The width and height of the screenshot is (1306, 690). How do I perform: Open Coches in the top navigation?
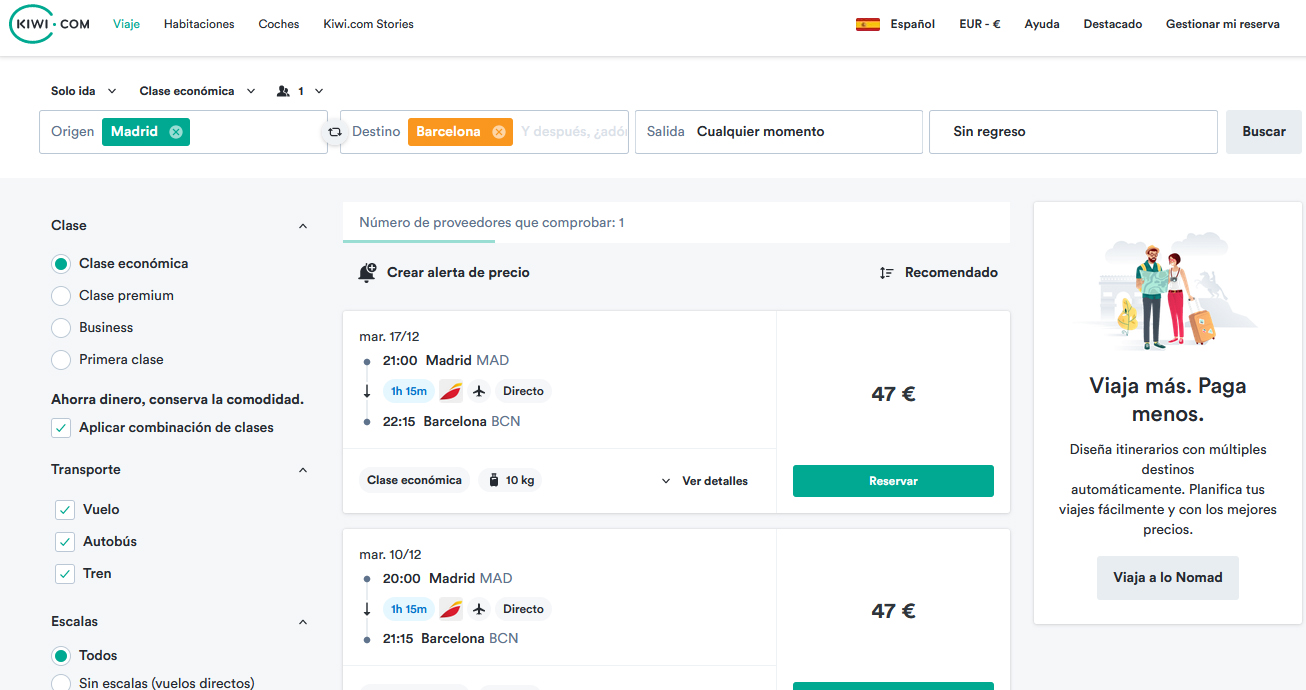coord(278,24)
